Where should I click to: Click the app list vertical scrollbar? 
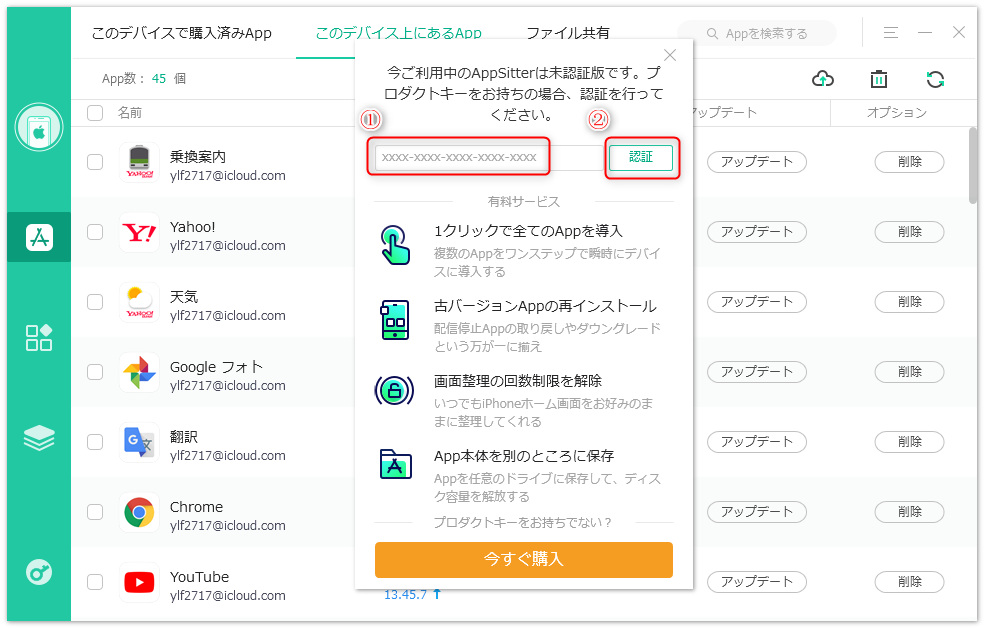[x=973, y=166]
